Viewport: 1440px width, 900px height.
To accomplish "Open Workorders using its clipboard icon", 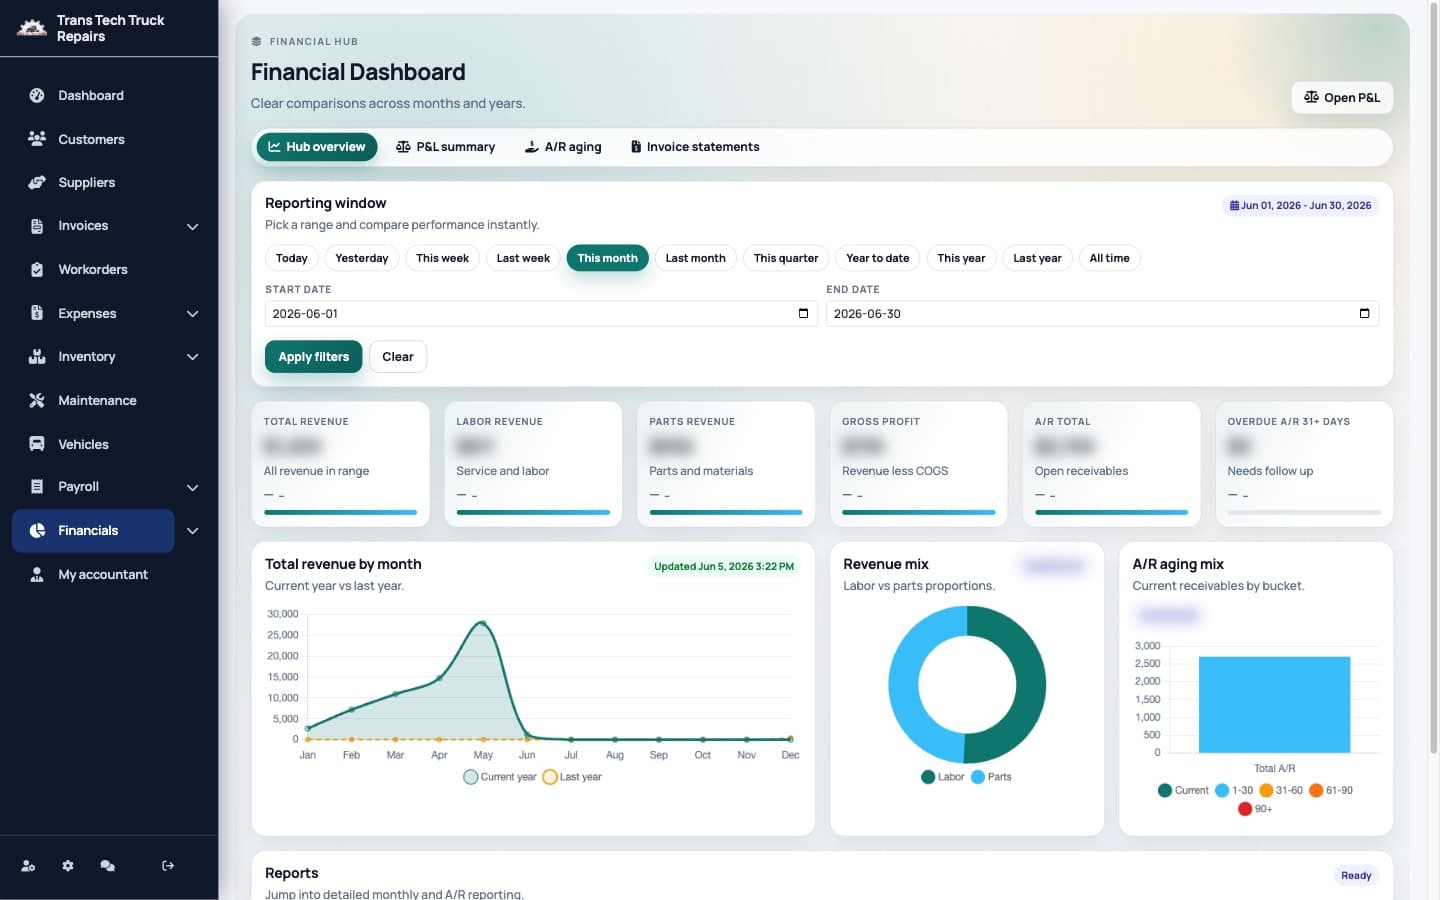I will (x=37, y=270).
